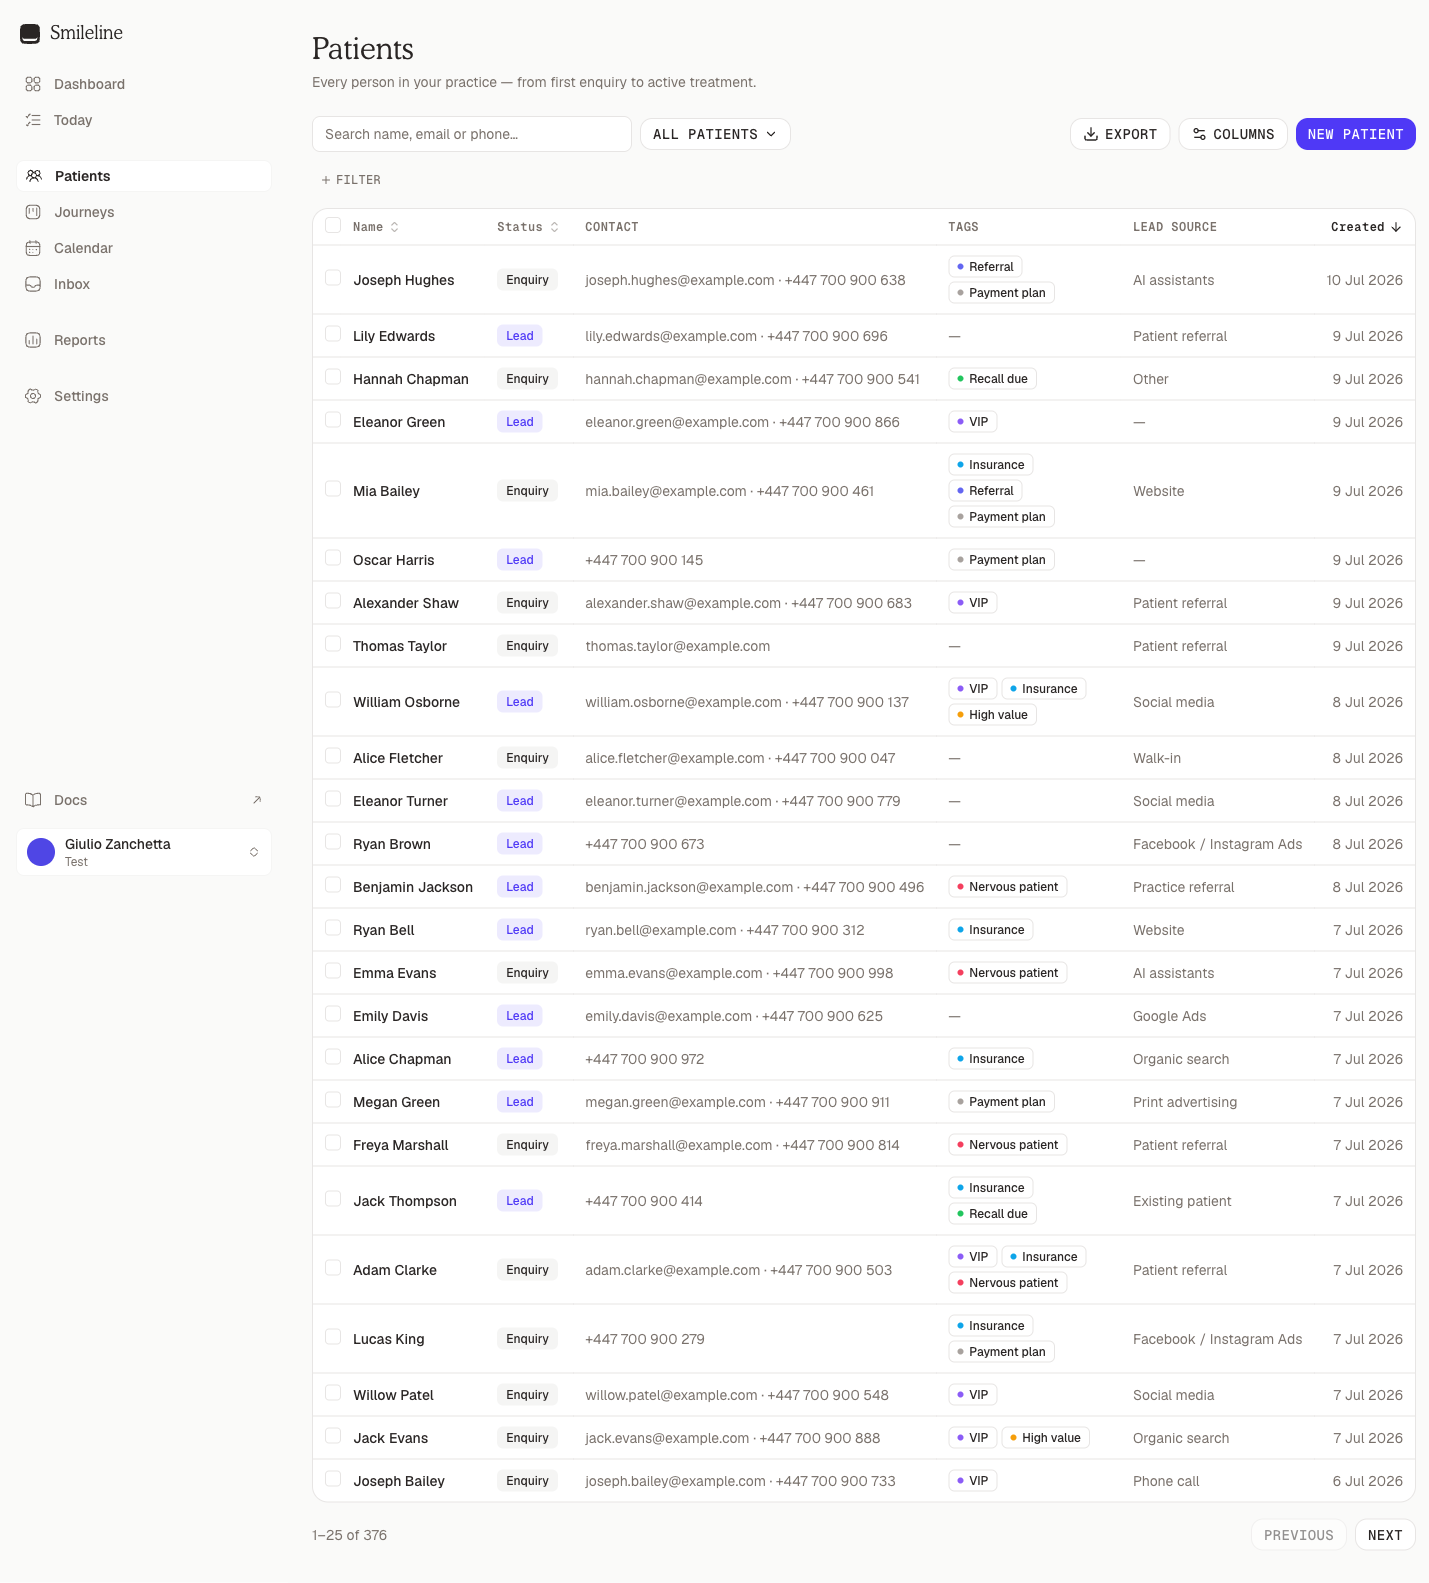Click the Settings gear icon
This screenshot has height=1583, width=1429.
[33, 396]
